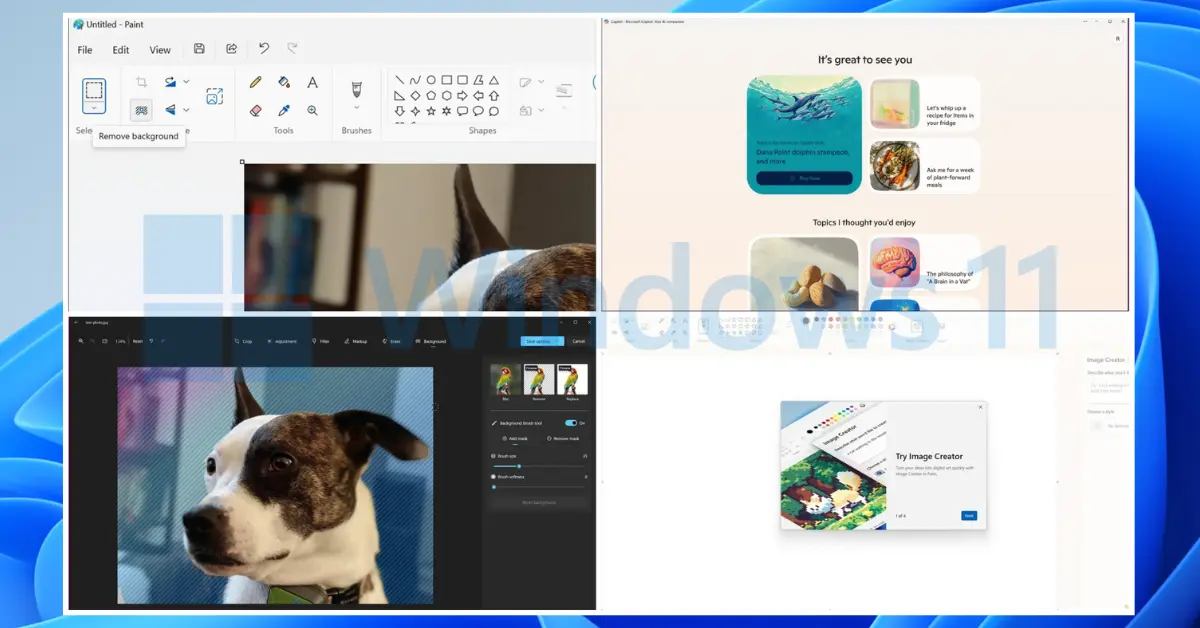Select the Text tool in Paint

(x=313, y=82)
